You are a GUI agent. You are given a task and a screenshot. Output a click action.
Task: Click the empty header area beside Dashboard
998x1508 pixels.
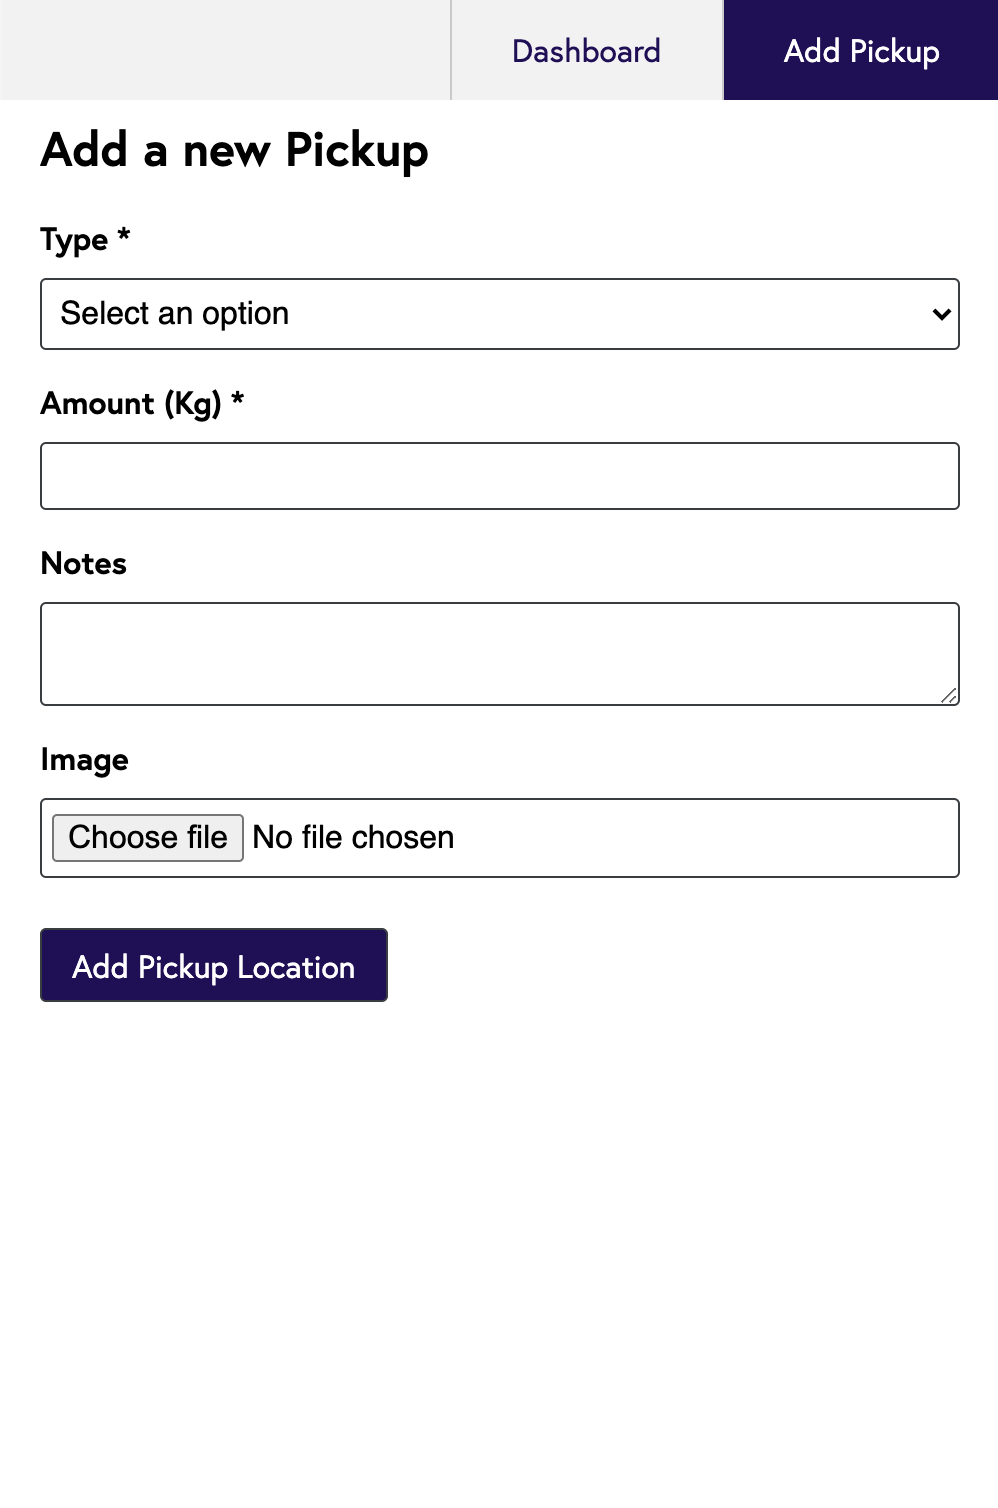(x=225, y=50)
